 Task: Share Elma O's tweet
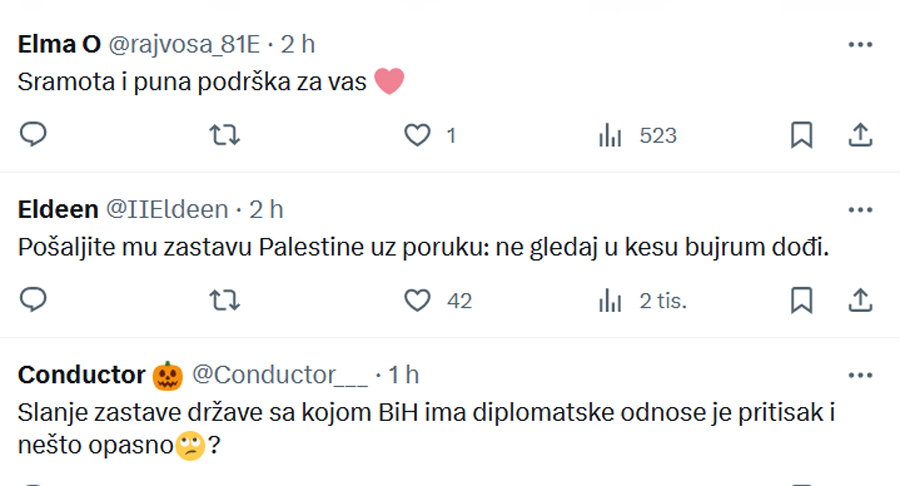click(860, 135)
